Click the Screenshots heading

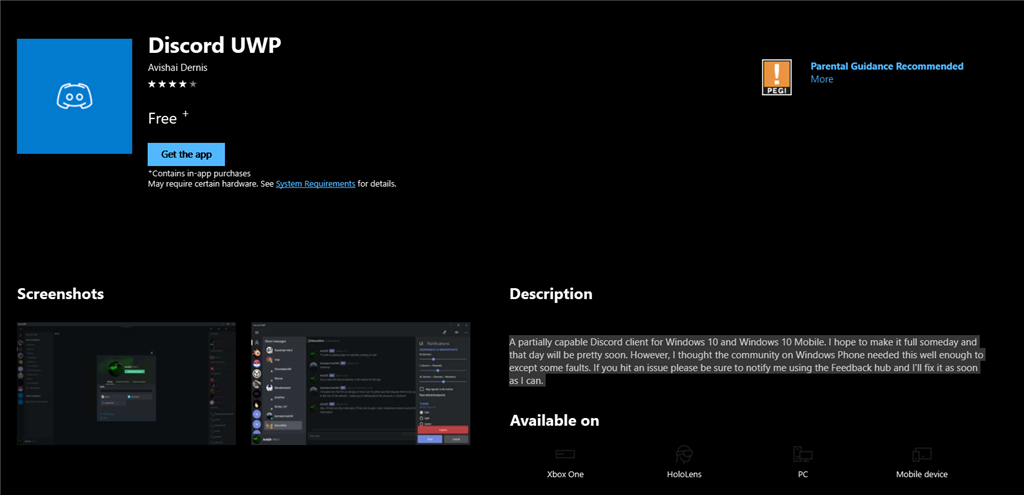tap(60, 294)
